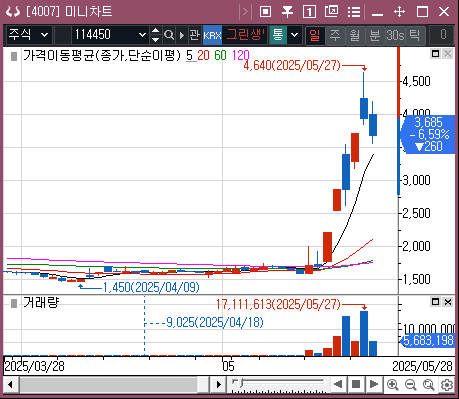Viewport: 459px width, 399px height.
Task: Click the square window-mode icon in title bar
Action: [x=265, y=12]
